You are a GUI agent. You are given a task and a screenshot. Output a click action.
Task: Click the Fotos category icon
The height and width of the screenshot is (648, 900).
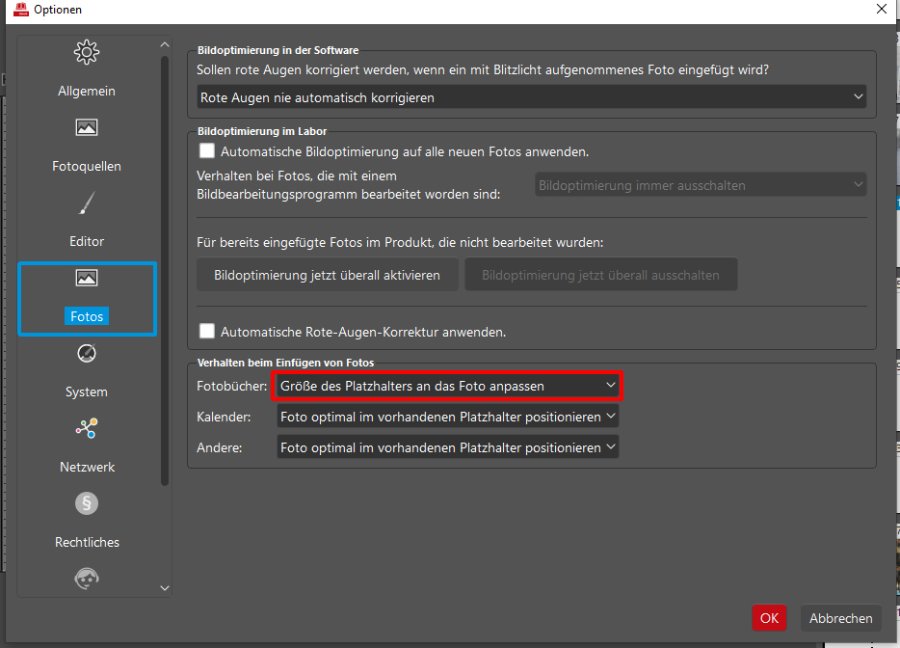(87, 279)
